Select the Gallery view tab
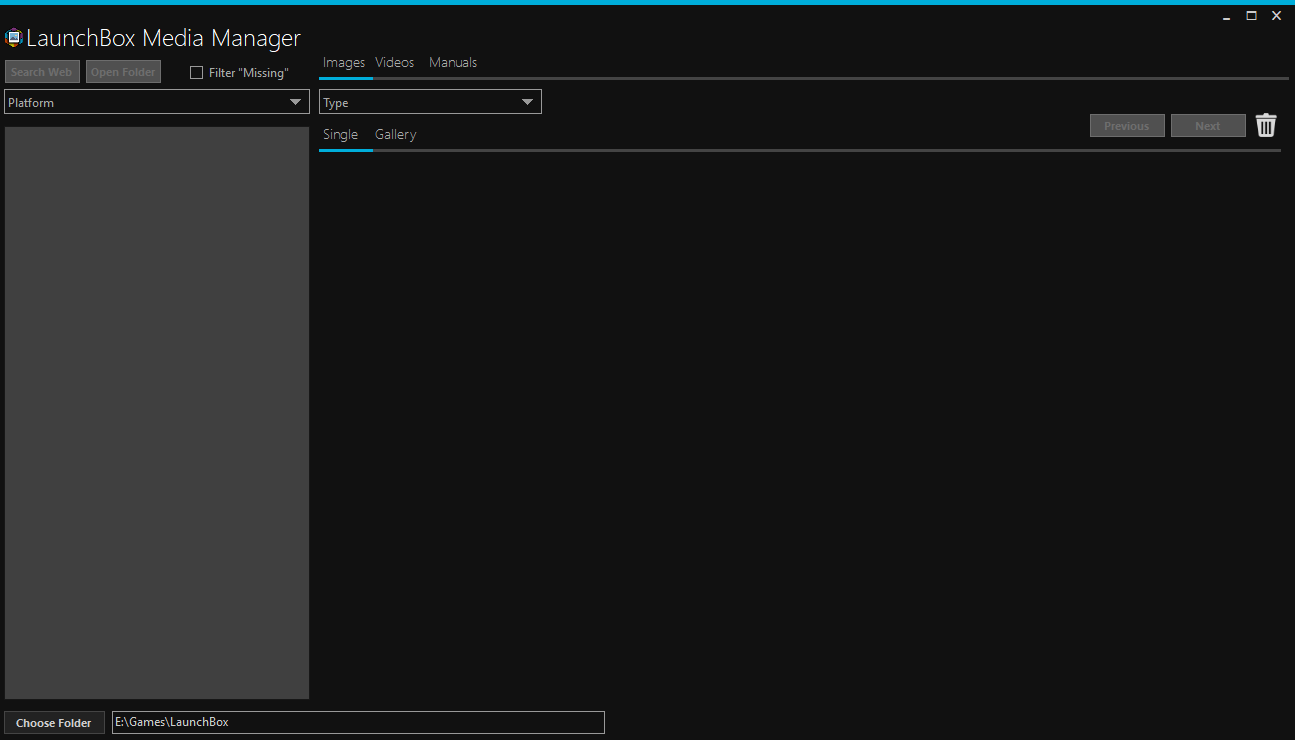This screenshot has height=740, width=1295. point(396,134)
